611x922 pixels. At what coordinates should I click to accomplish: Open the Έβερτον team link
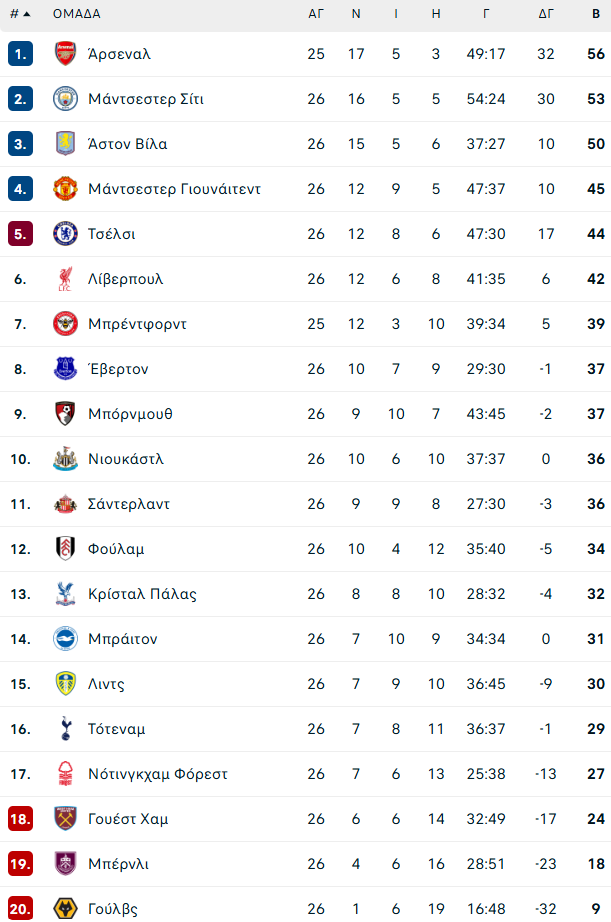tap(118, 369)
